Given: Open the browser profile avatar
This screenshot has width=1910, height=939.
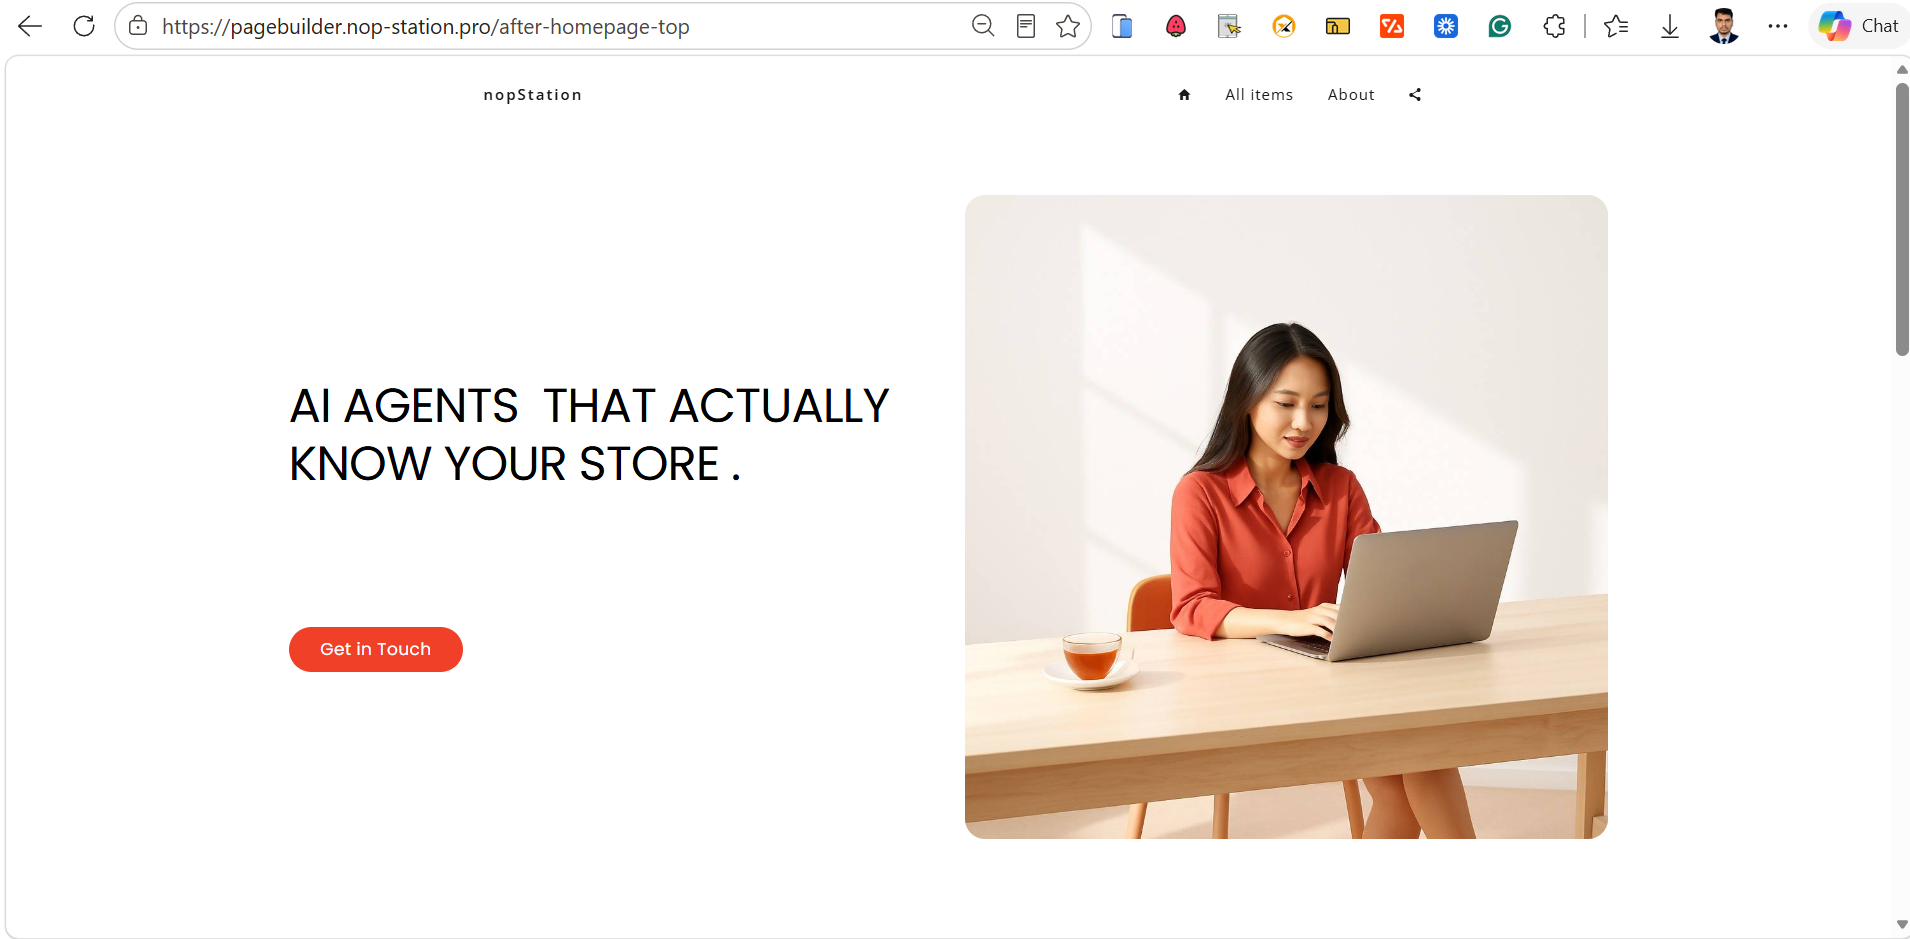Looking at the screenshot, I should coord(1724,26).
